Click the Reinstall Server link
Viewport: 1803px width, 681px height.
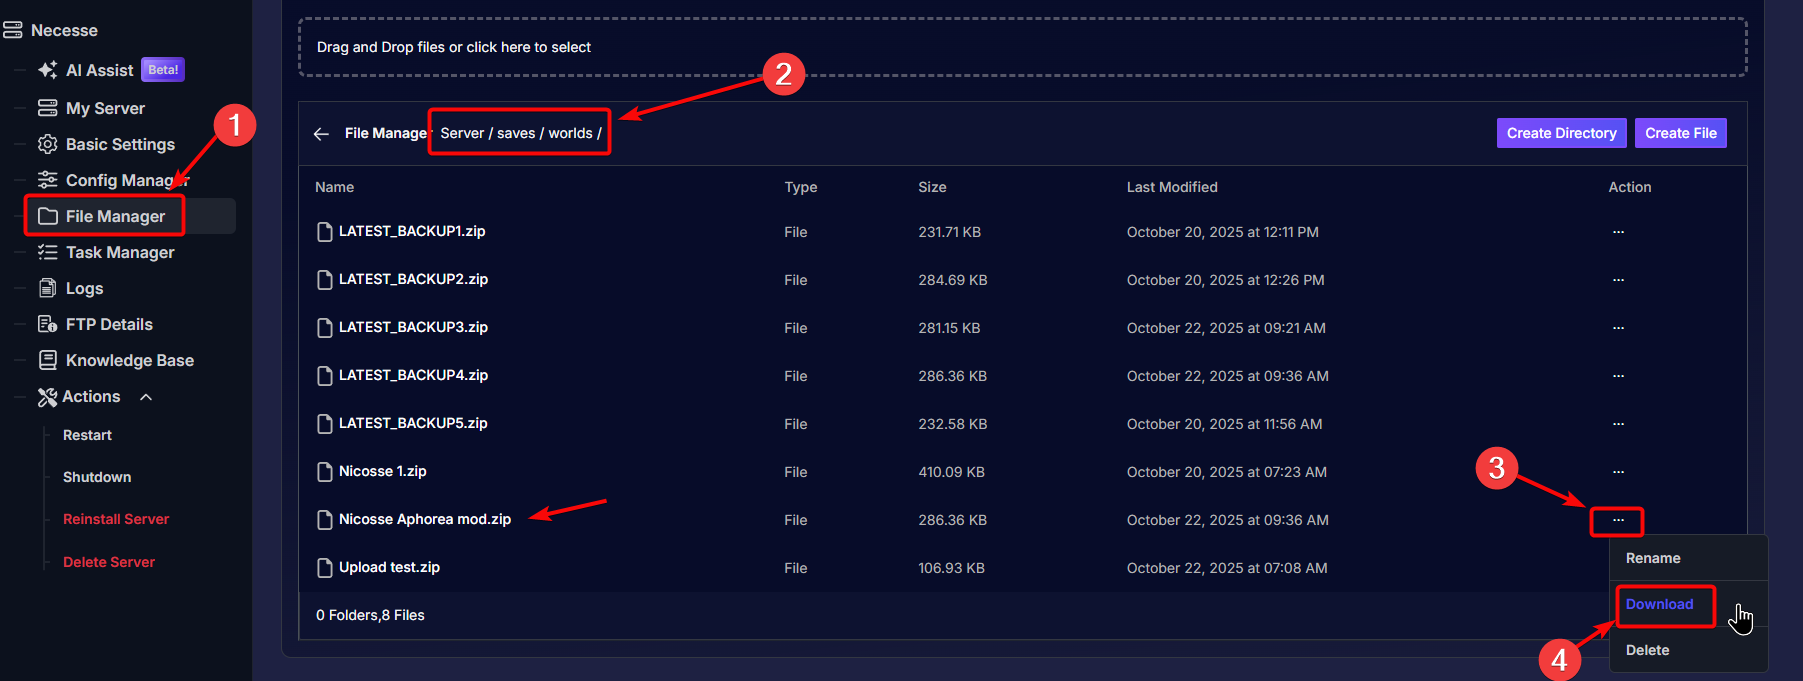coord(116,519)
